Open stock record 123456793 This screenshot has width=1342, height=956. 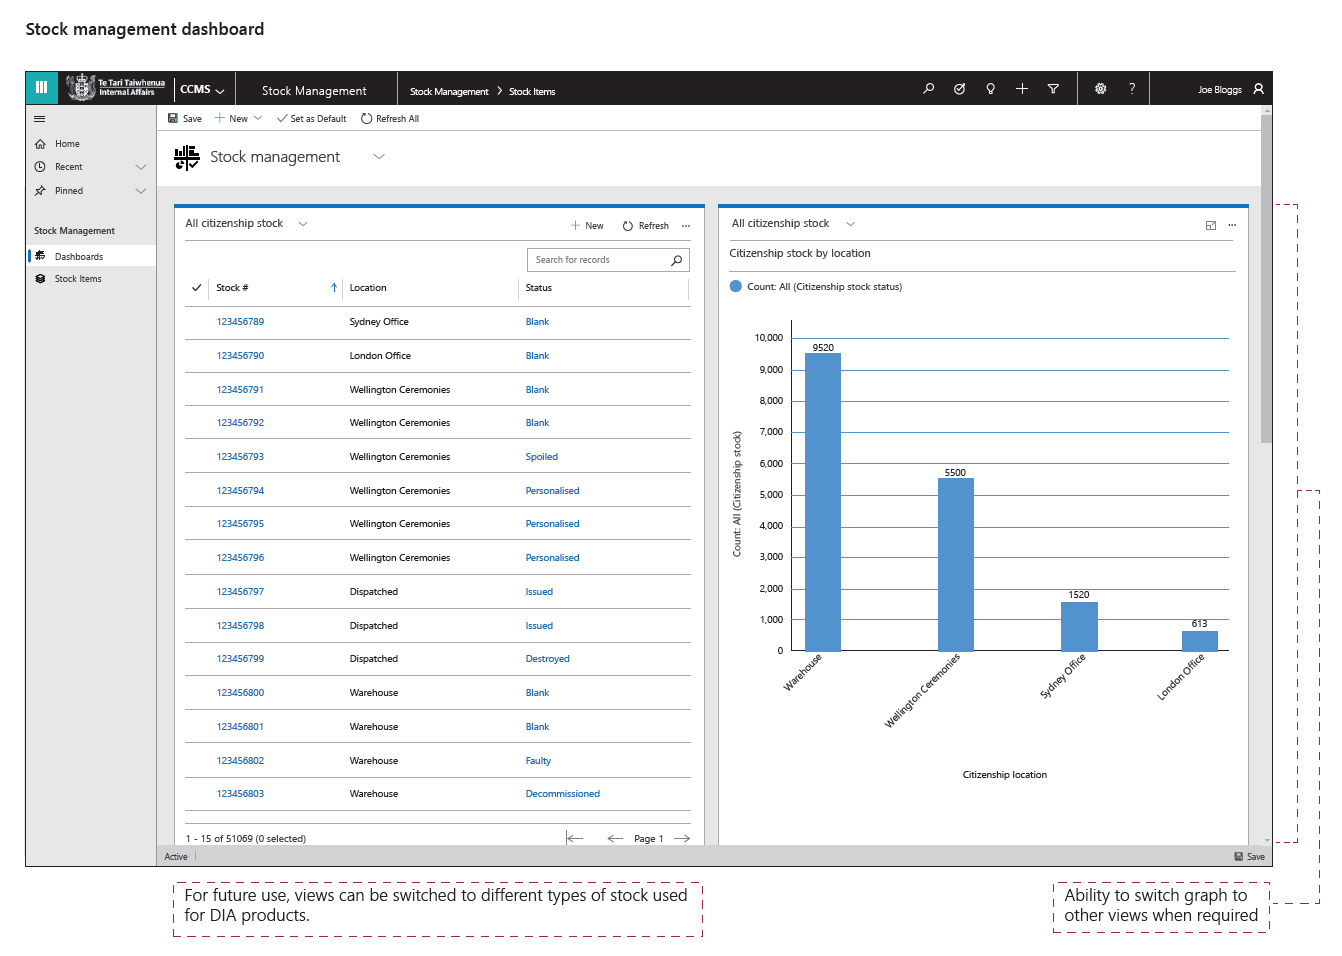click(x=240, y=457)
